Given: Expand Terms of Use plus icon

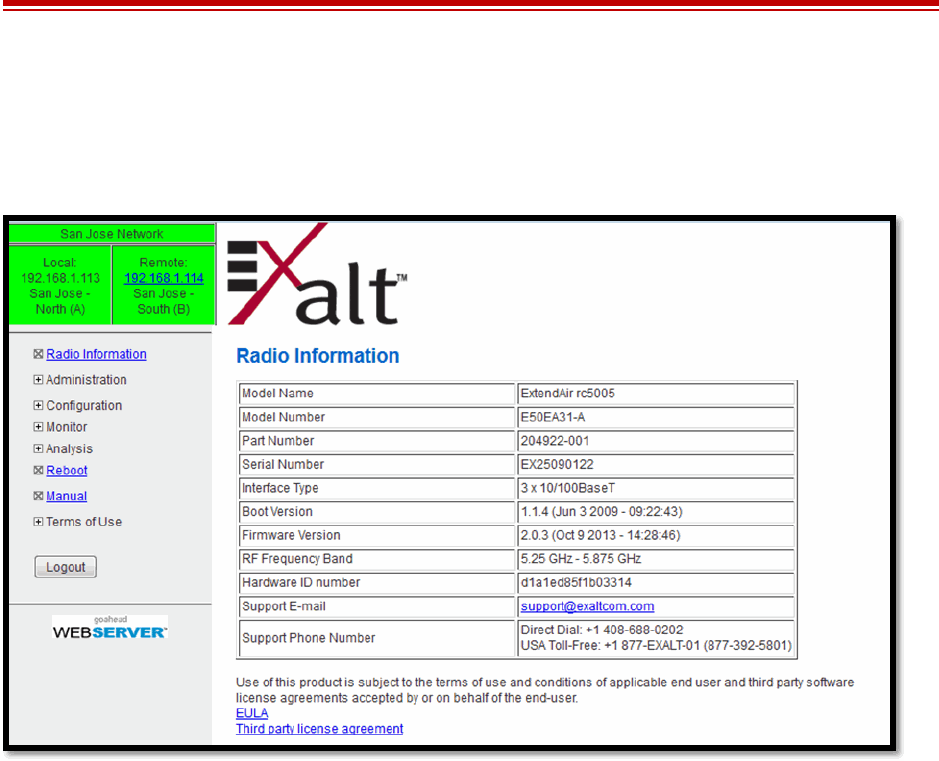Looking at the screenshot, I should click(x=38, y=522).
